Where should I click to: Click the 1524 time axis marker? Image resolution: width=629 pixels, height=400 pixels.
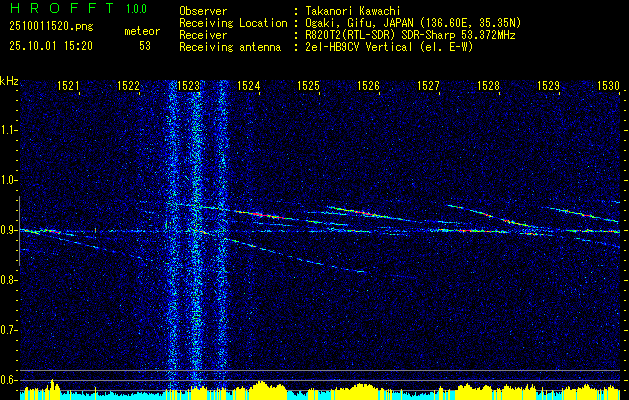248,85
